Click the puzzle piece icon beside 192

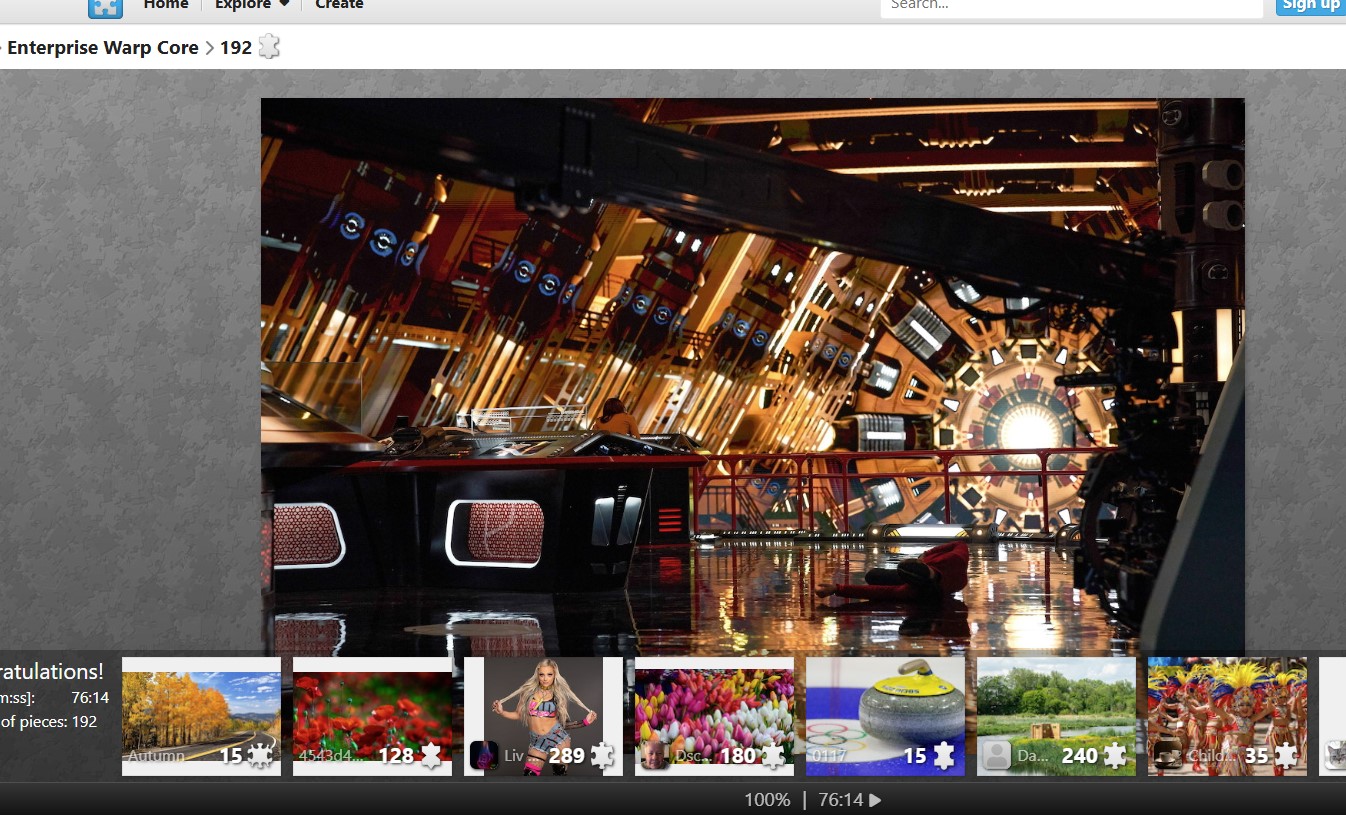click(269, 47)
